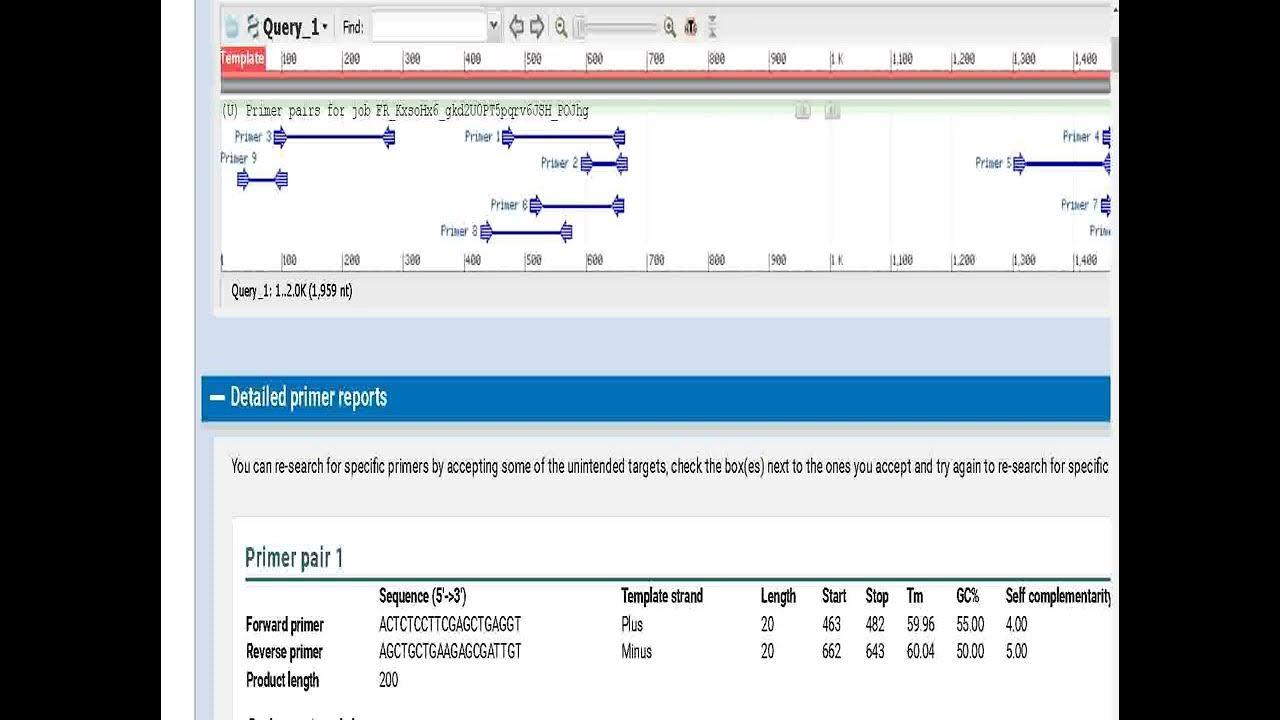Open the Find box dropdown arrow
Image resolution: width=1280 pixels, height=720 pixels.
[x=493, y=27]
